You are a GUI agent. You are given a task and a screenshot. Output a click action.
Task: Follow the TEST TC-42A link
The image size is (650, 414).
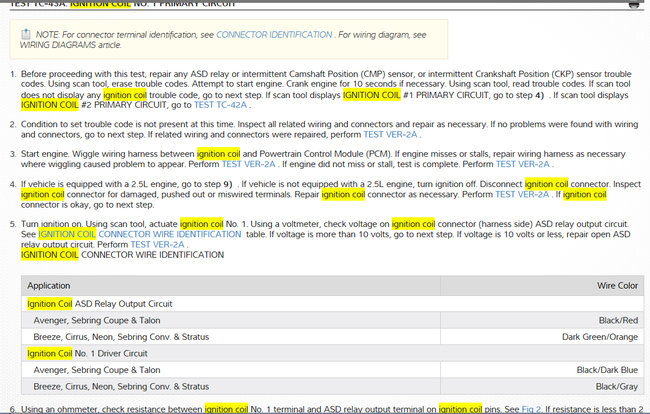(221, 105)
